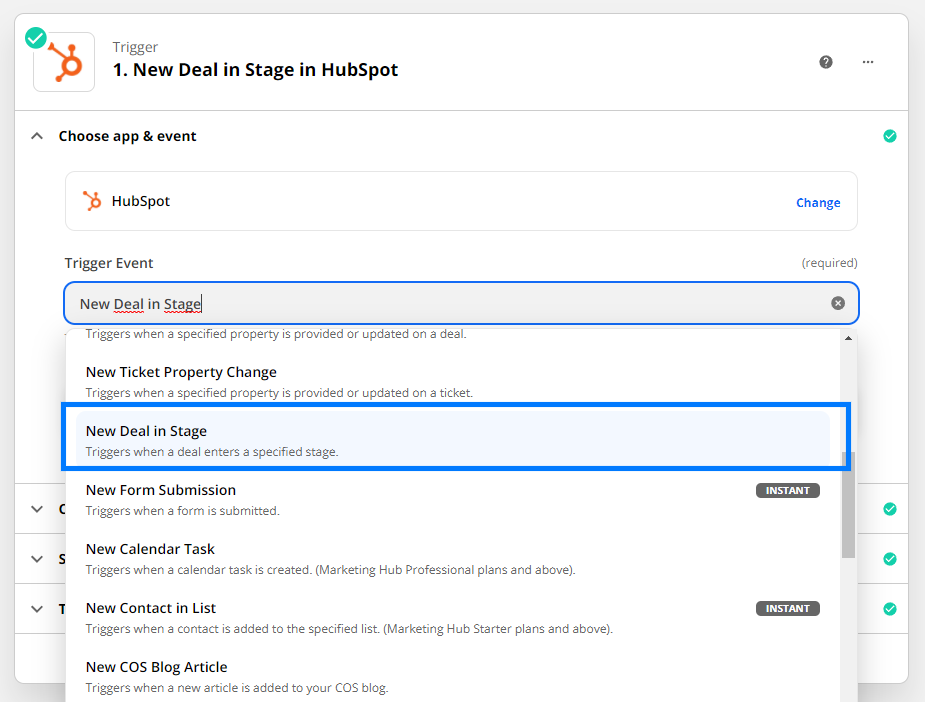This screenshot has height=702, width=925.
Task: Open the help question mark icon
Action: coord(826,62)
